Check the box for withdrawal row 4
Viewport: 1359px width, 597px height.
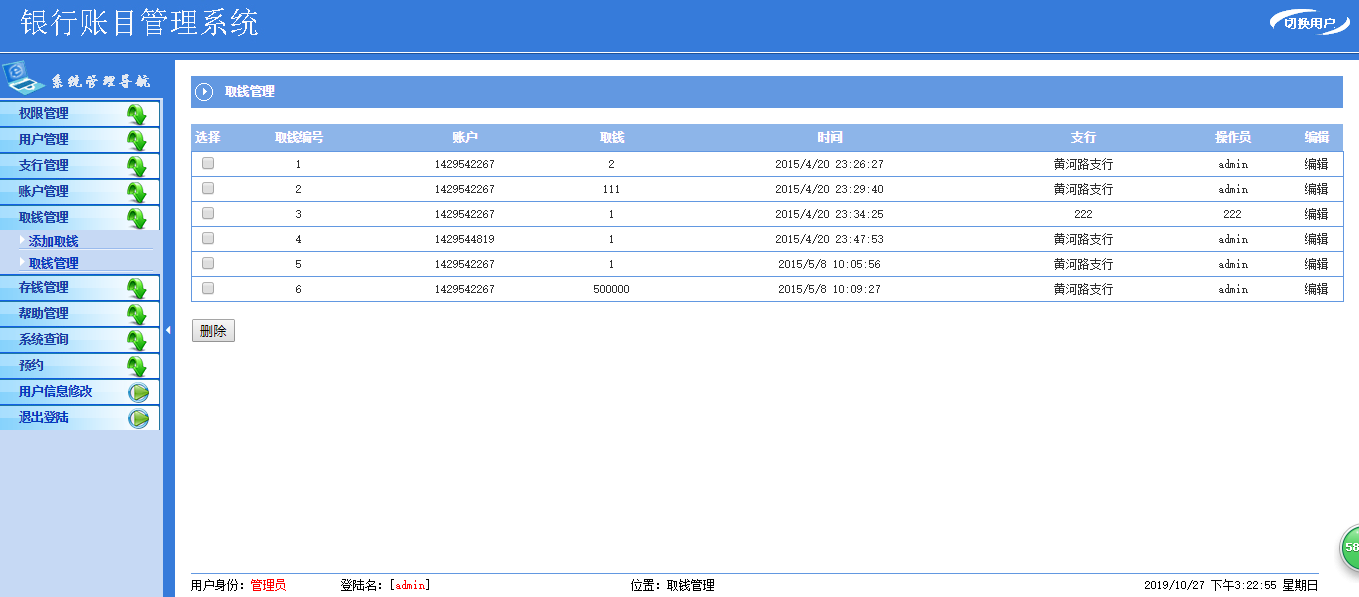point(208,238)
